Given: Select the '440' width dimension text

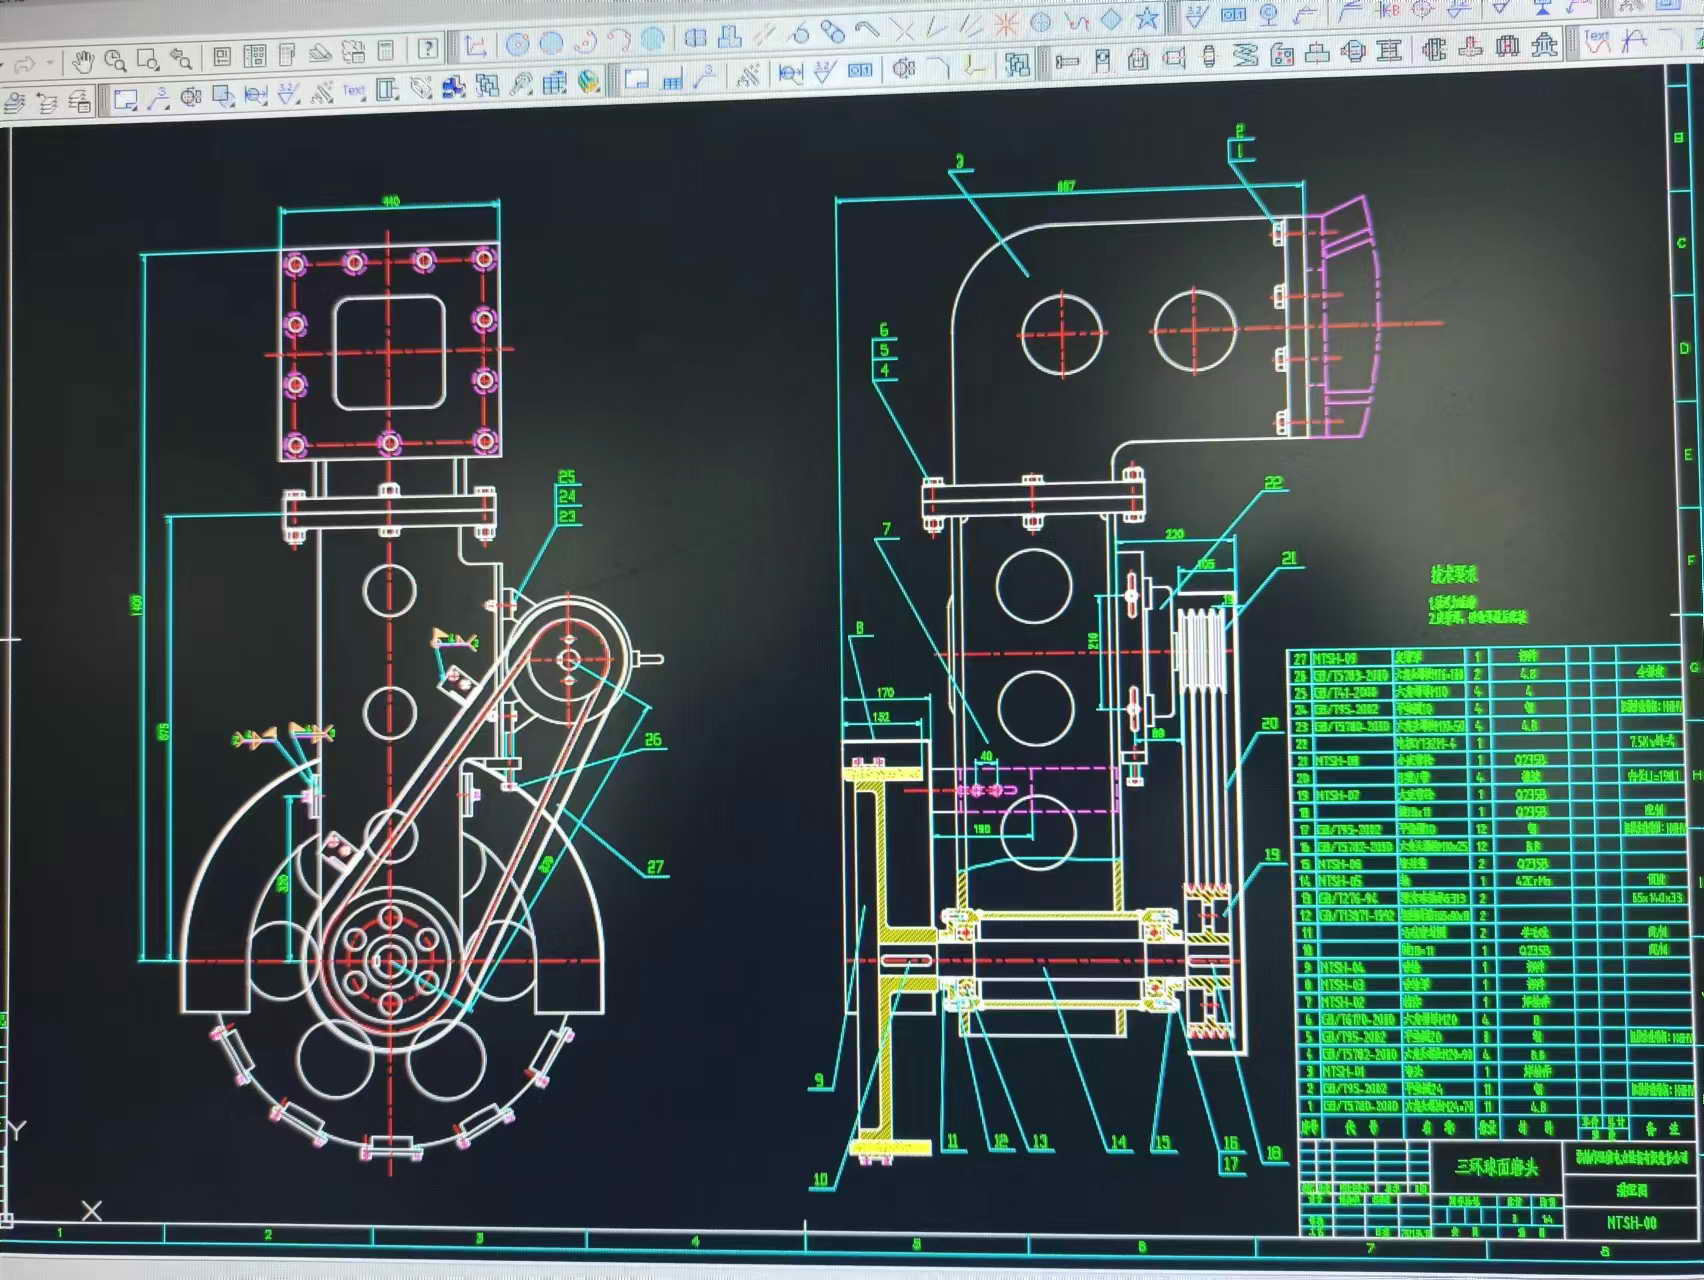Looking at the screenshot, I should [x=390, y=201].
